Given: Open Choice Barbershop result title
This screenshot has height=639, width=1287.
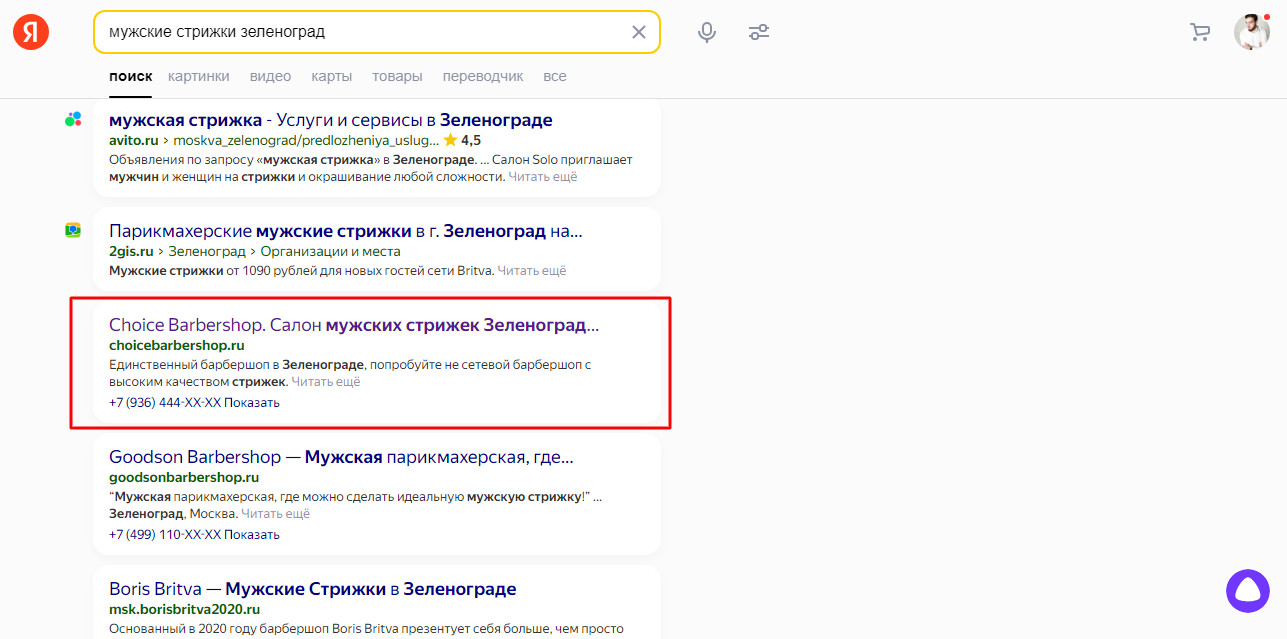Looking at the screenshot, I should (354, 325).
